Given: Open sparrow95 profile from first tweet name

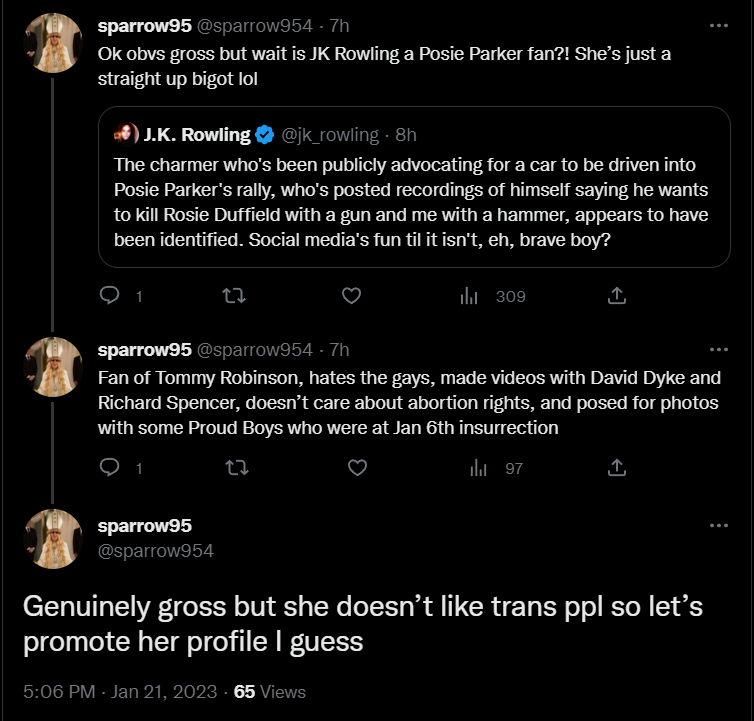Looking at the screenshot, I should [145, 25].
